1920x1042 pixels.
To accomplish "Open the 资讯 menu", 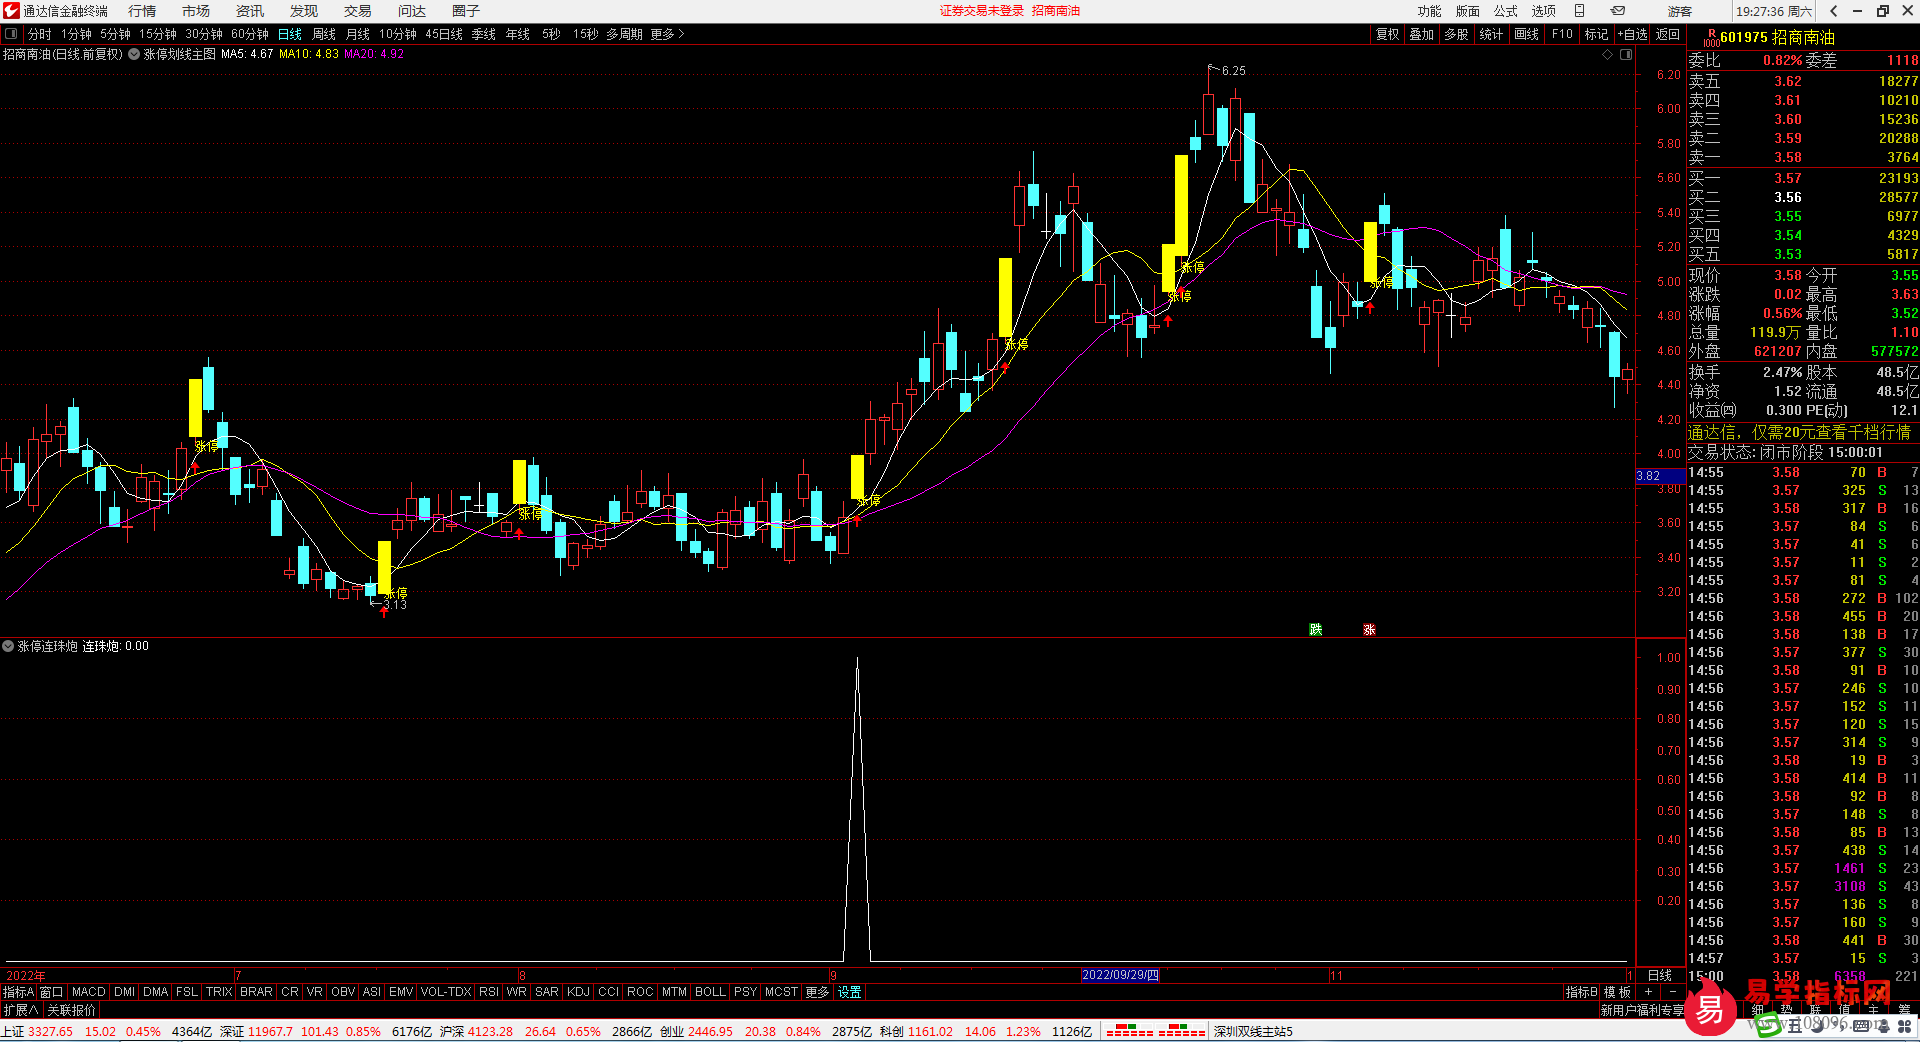I will 250,11.
